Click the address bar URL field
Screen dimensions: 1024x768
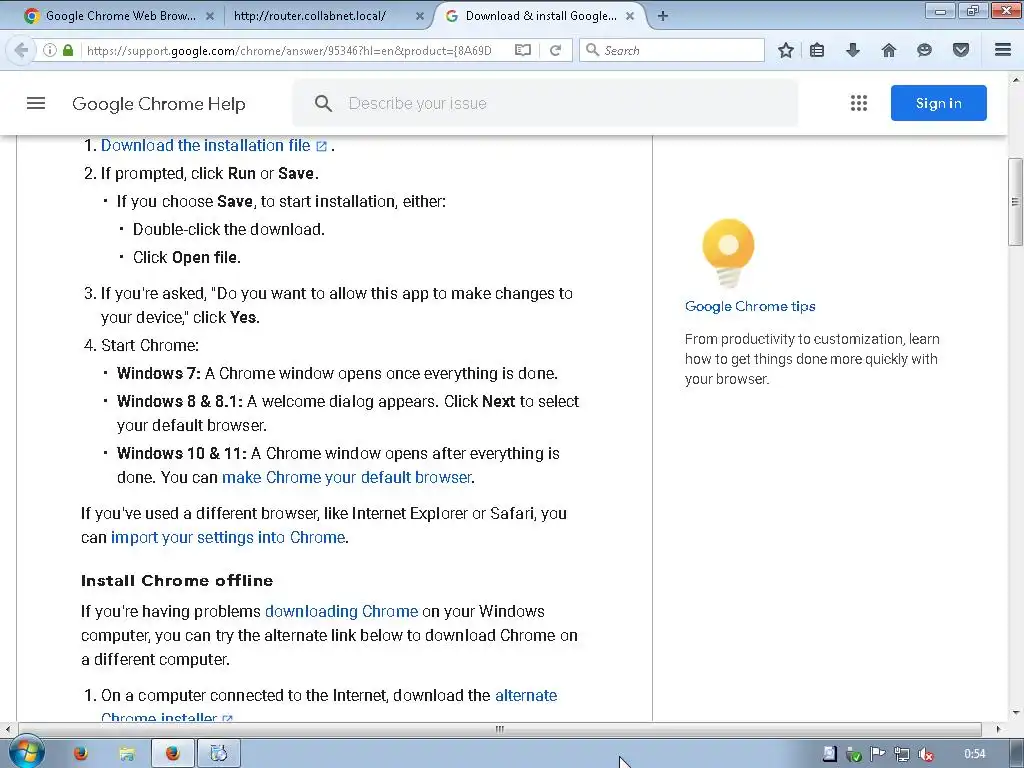click(290, 50)
